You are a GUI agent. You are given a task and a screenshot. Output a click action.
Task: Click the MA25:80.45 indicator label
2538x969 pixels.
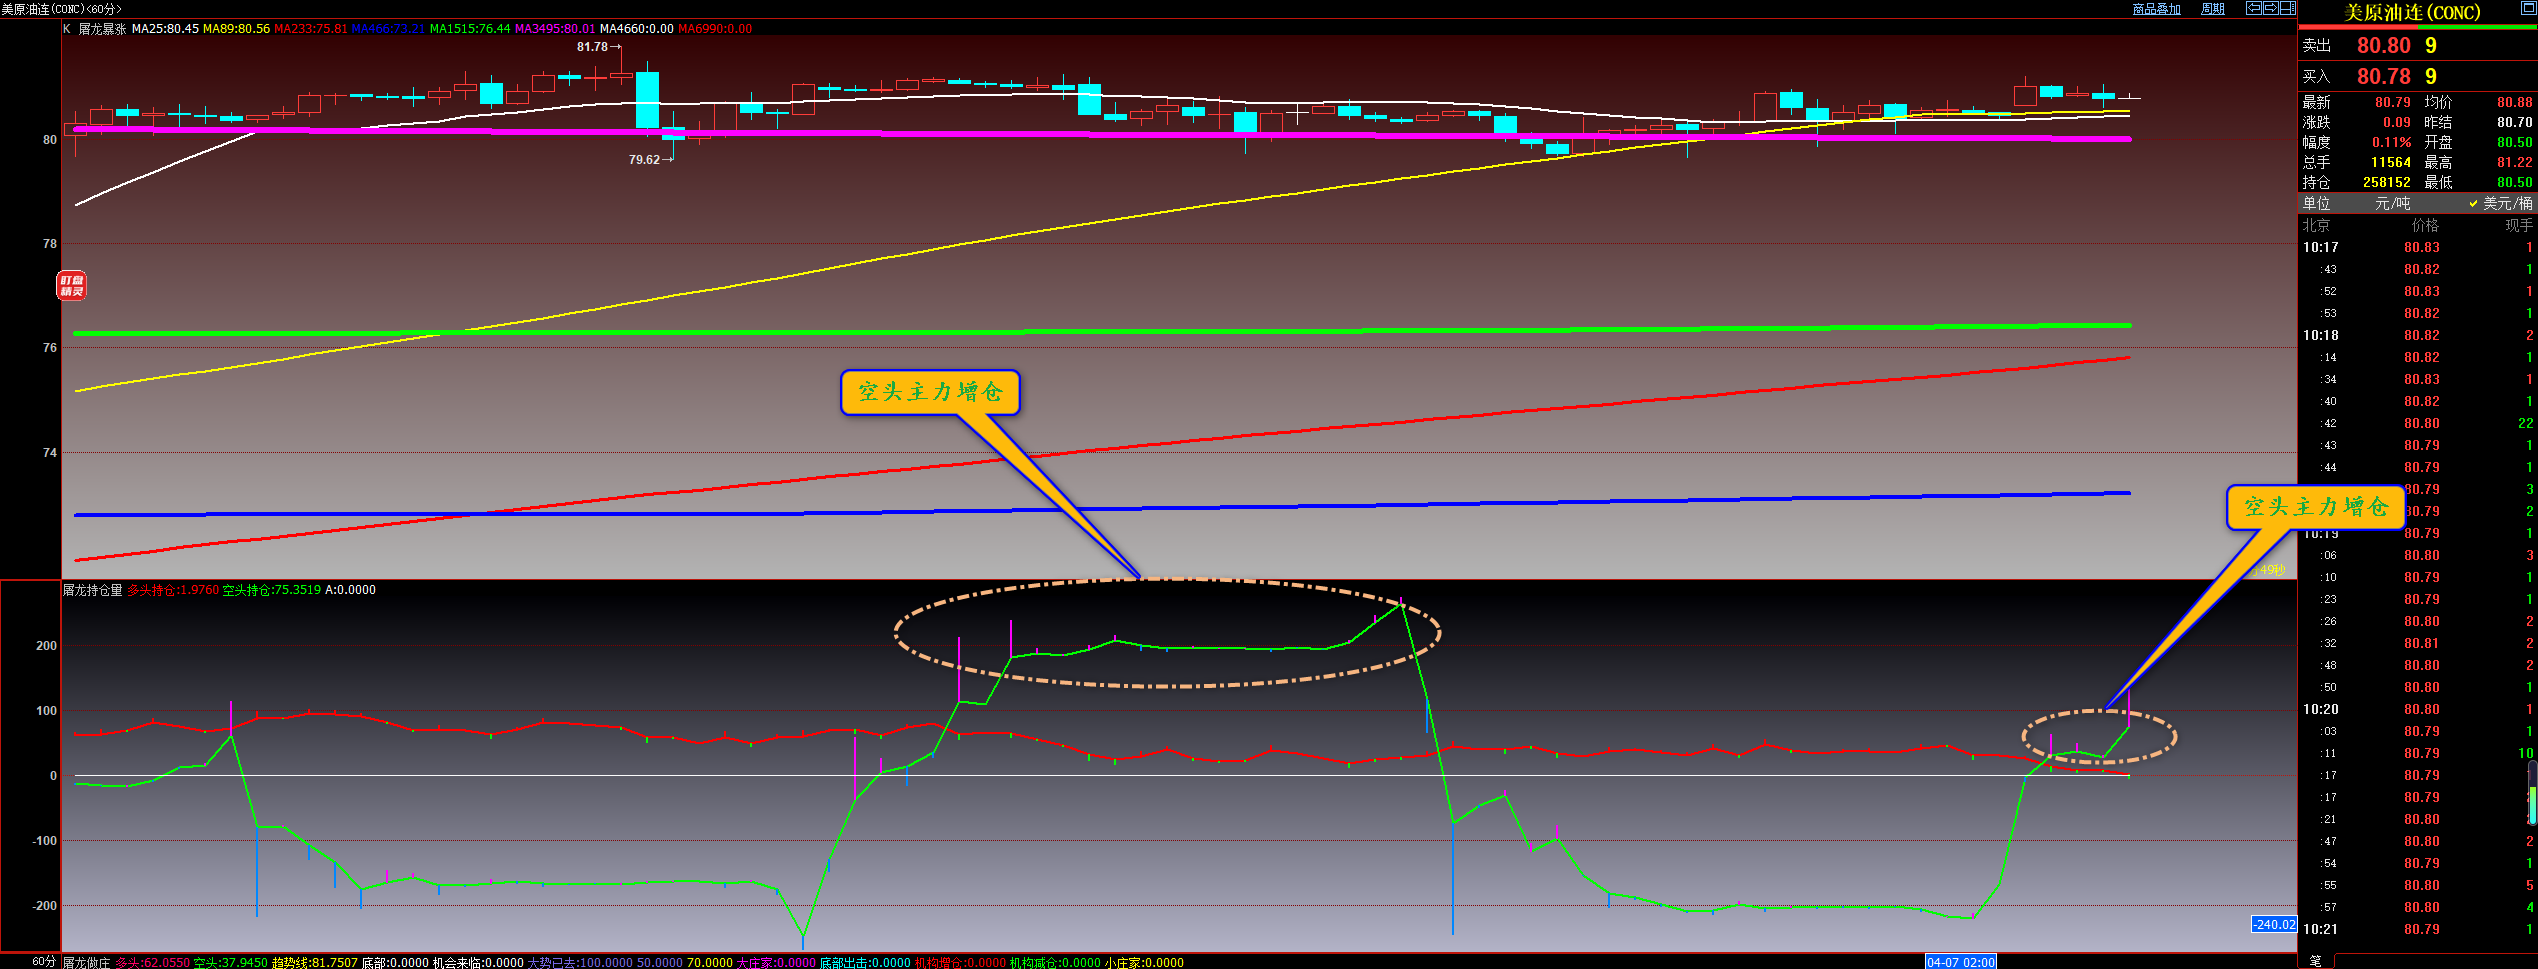click(165, 29)
